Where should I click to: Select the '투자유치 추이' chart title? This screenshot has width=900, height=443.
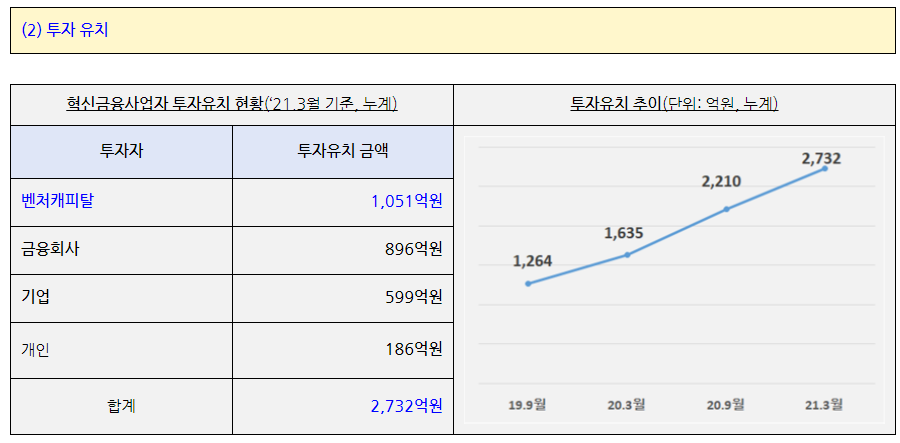tap(616, 104)
